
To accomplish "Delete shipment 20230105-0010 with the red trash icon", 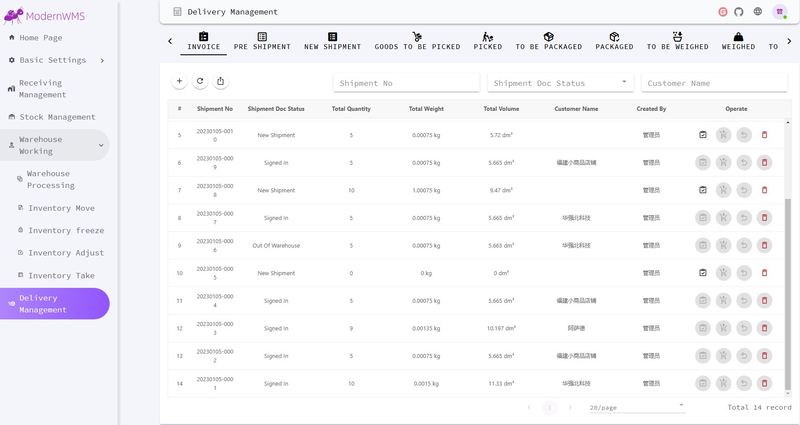I will pos(764,135).
